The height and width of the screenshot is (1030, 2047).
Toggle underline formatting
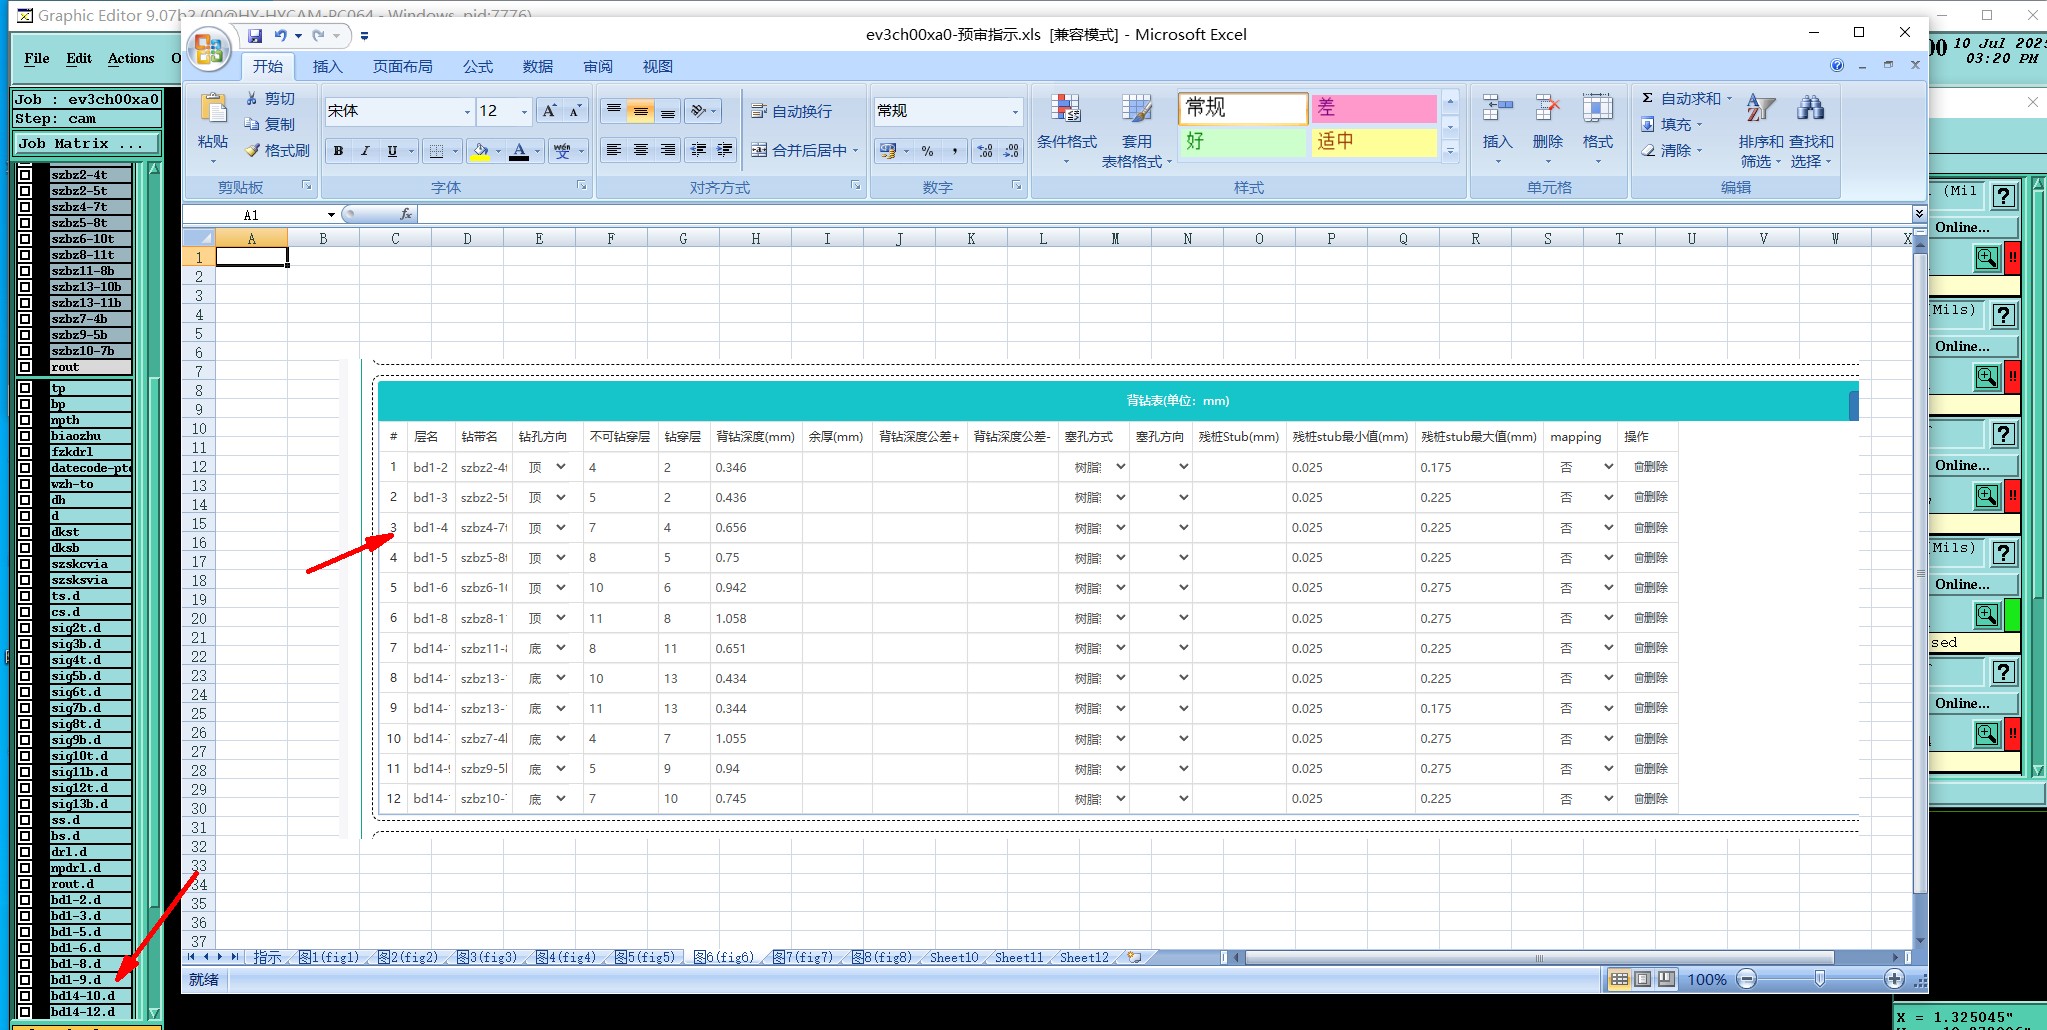pos(392,151)
